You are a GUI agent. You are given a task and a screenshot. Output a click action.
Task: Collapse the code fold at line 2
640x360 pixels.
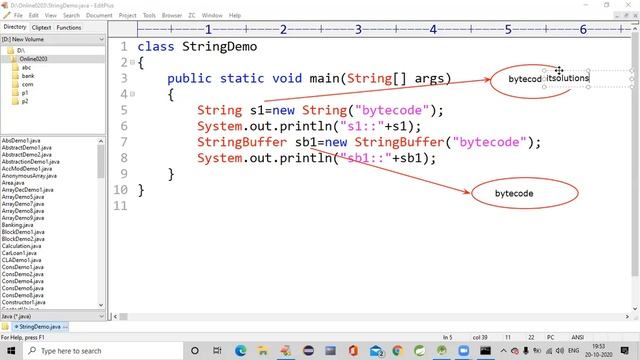click(132, 62)
